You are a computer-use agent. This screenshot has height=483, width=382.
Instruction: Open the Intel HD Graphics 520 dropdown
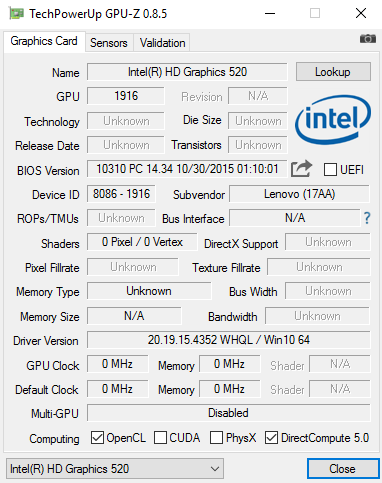115,469
